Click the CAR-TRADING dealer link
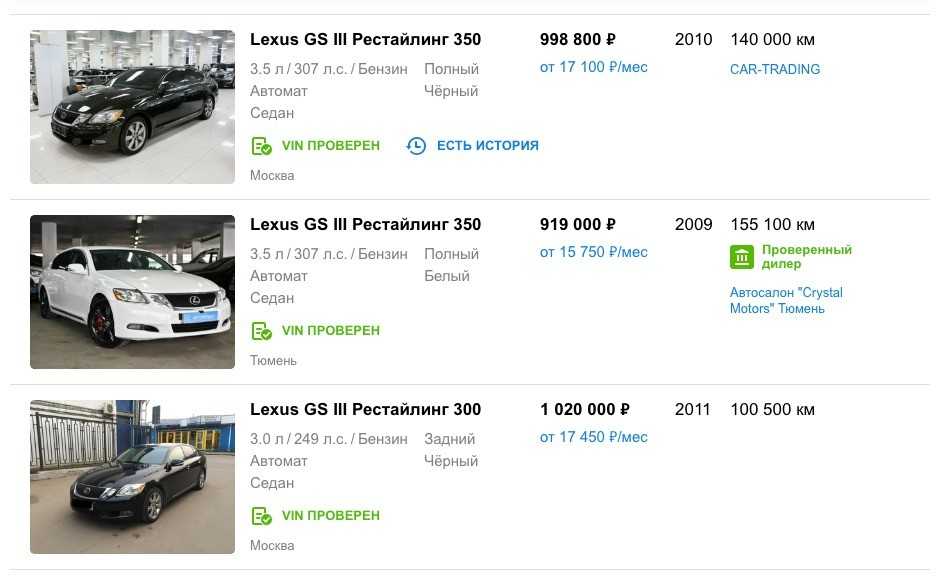Viewport: 948px width, 581px height. tap(775, 70)
